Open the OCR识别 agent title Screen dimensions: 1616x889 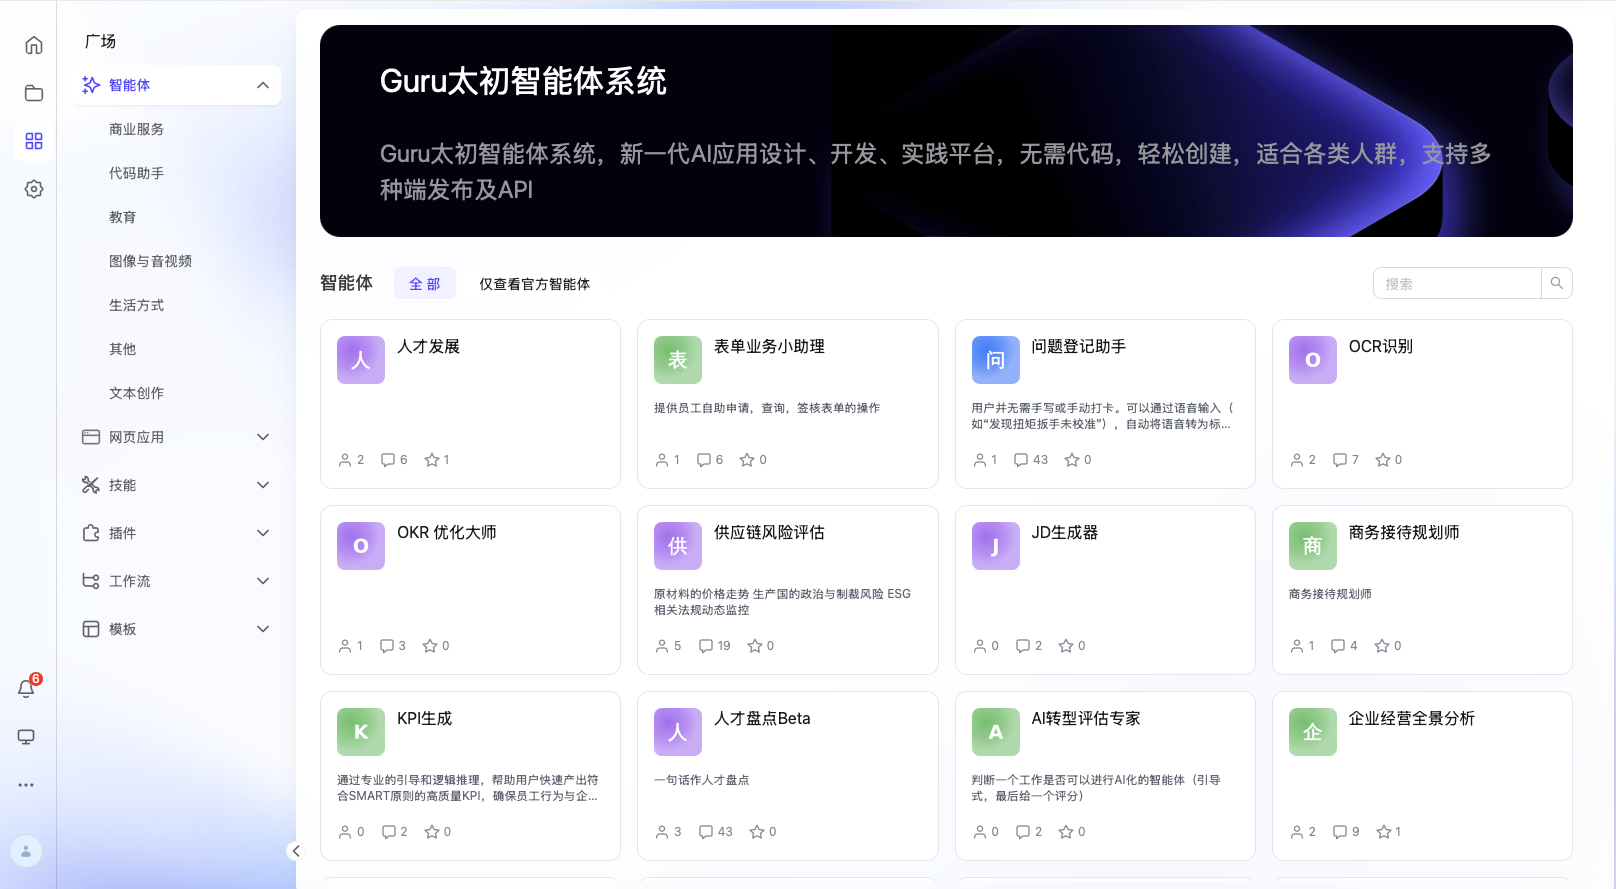point(1381,346)
